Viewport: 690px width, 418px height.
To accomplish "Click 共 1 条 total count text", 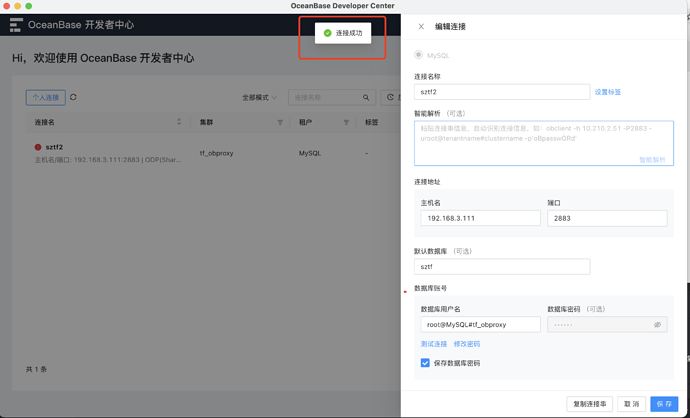I will 37,369.
